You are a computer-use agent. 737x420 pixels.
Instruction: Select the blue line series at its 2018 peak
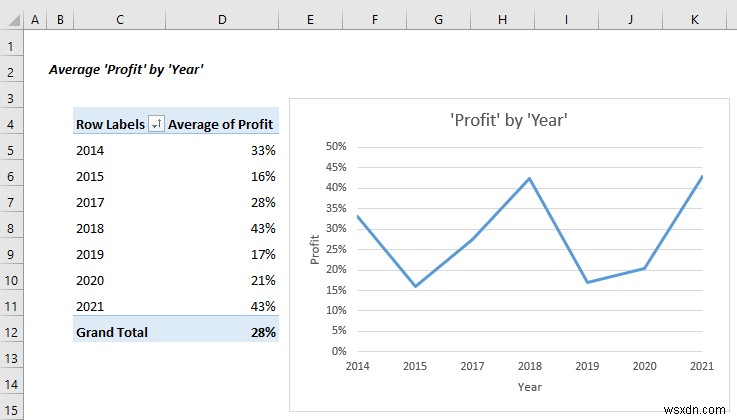point(529,179)
